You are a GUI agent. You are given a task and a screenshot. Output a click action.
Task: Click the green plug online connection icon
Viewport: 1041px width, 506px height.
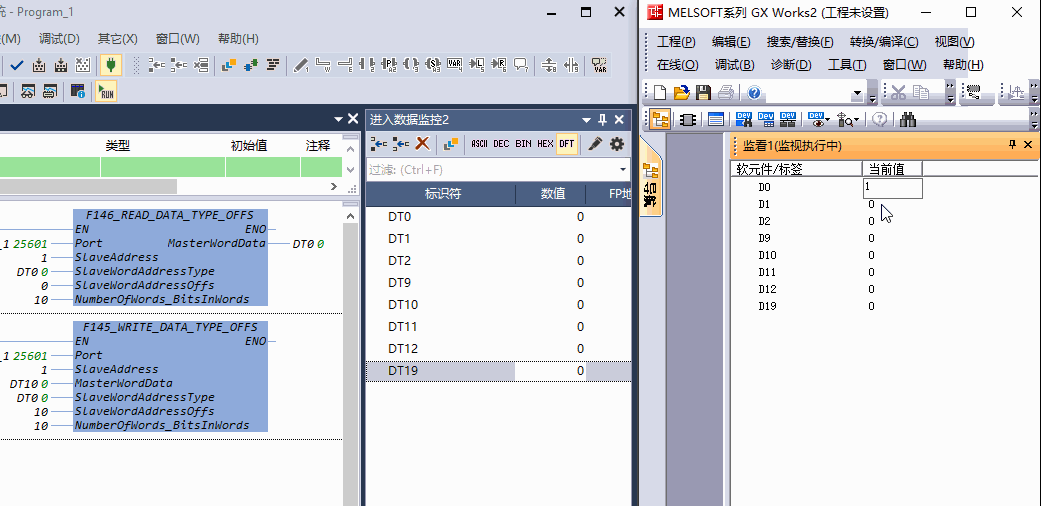111,66
